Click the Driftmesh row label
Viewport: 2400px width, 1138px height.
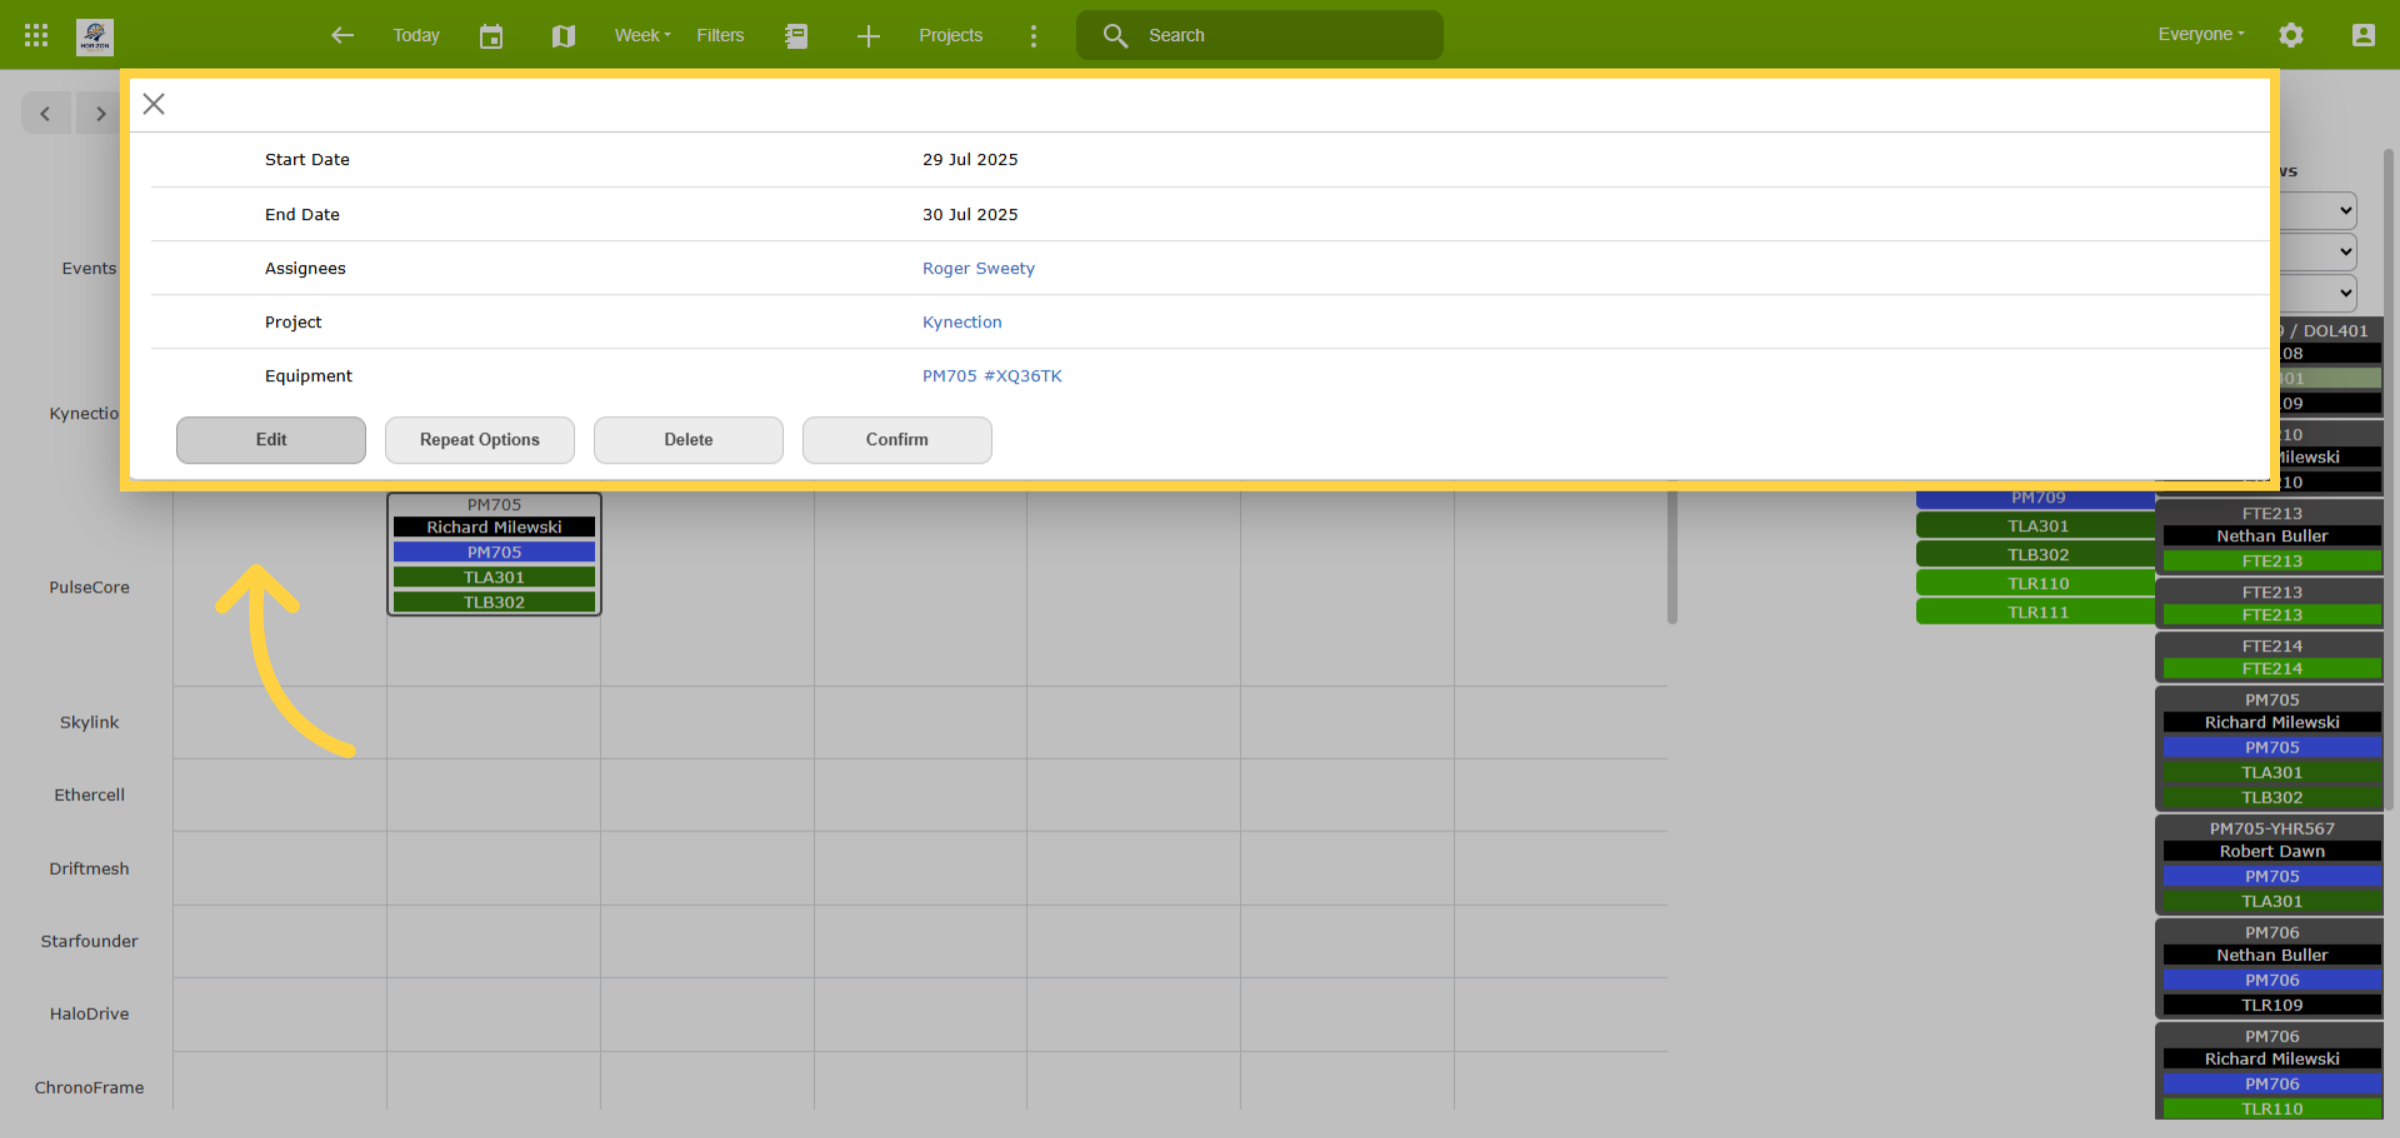click(x=89, y=869)
